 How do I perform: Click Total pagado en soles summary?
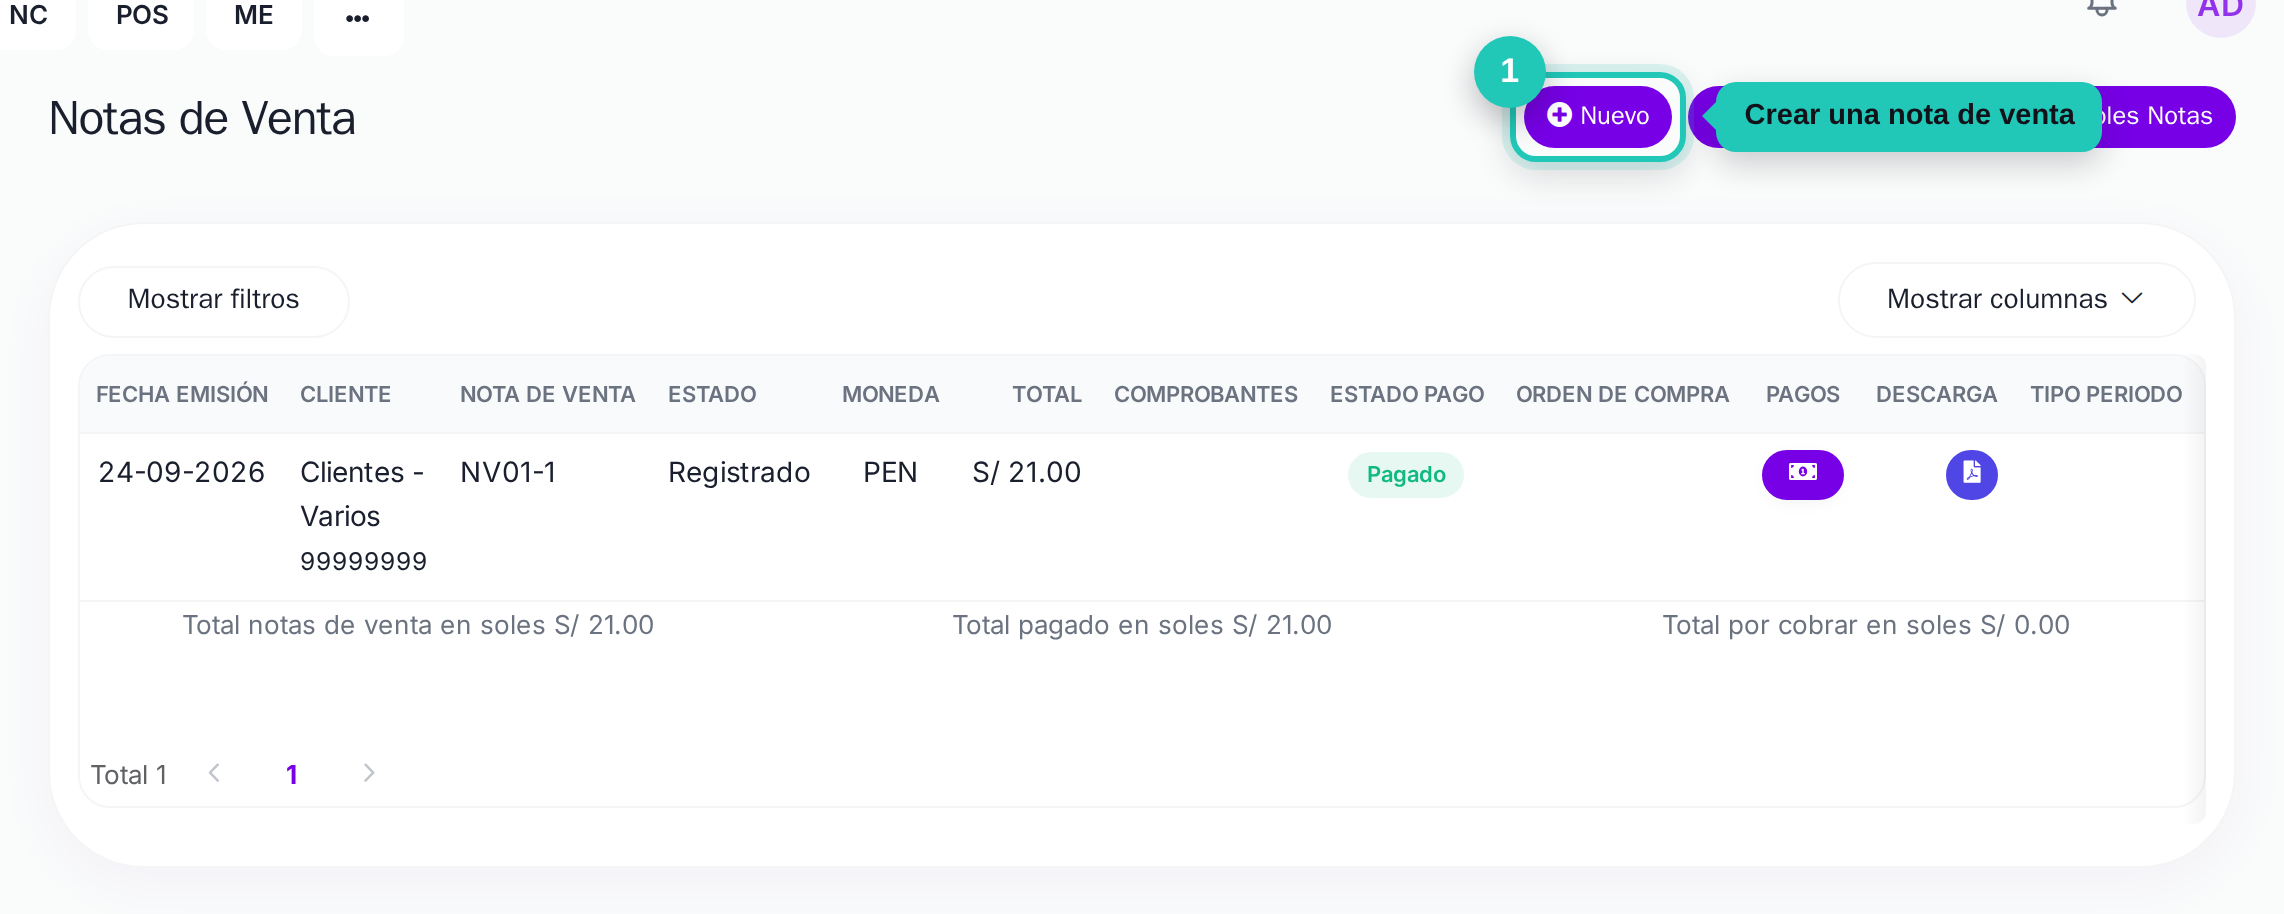(x=1142, y=626)
